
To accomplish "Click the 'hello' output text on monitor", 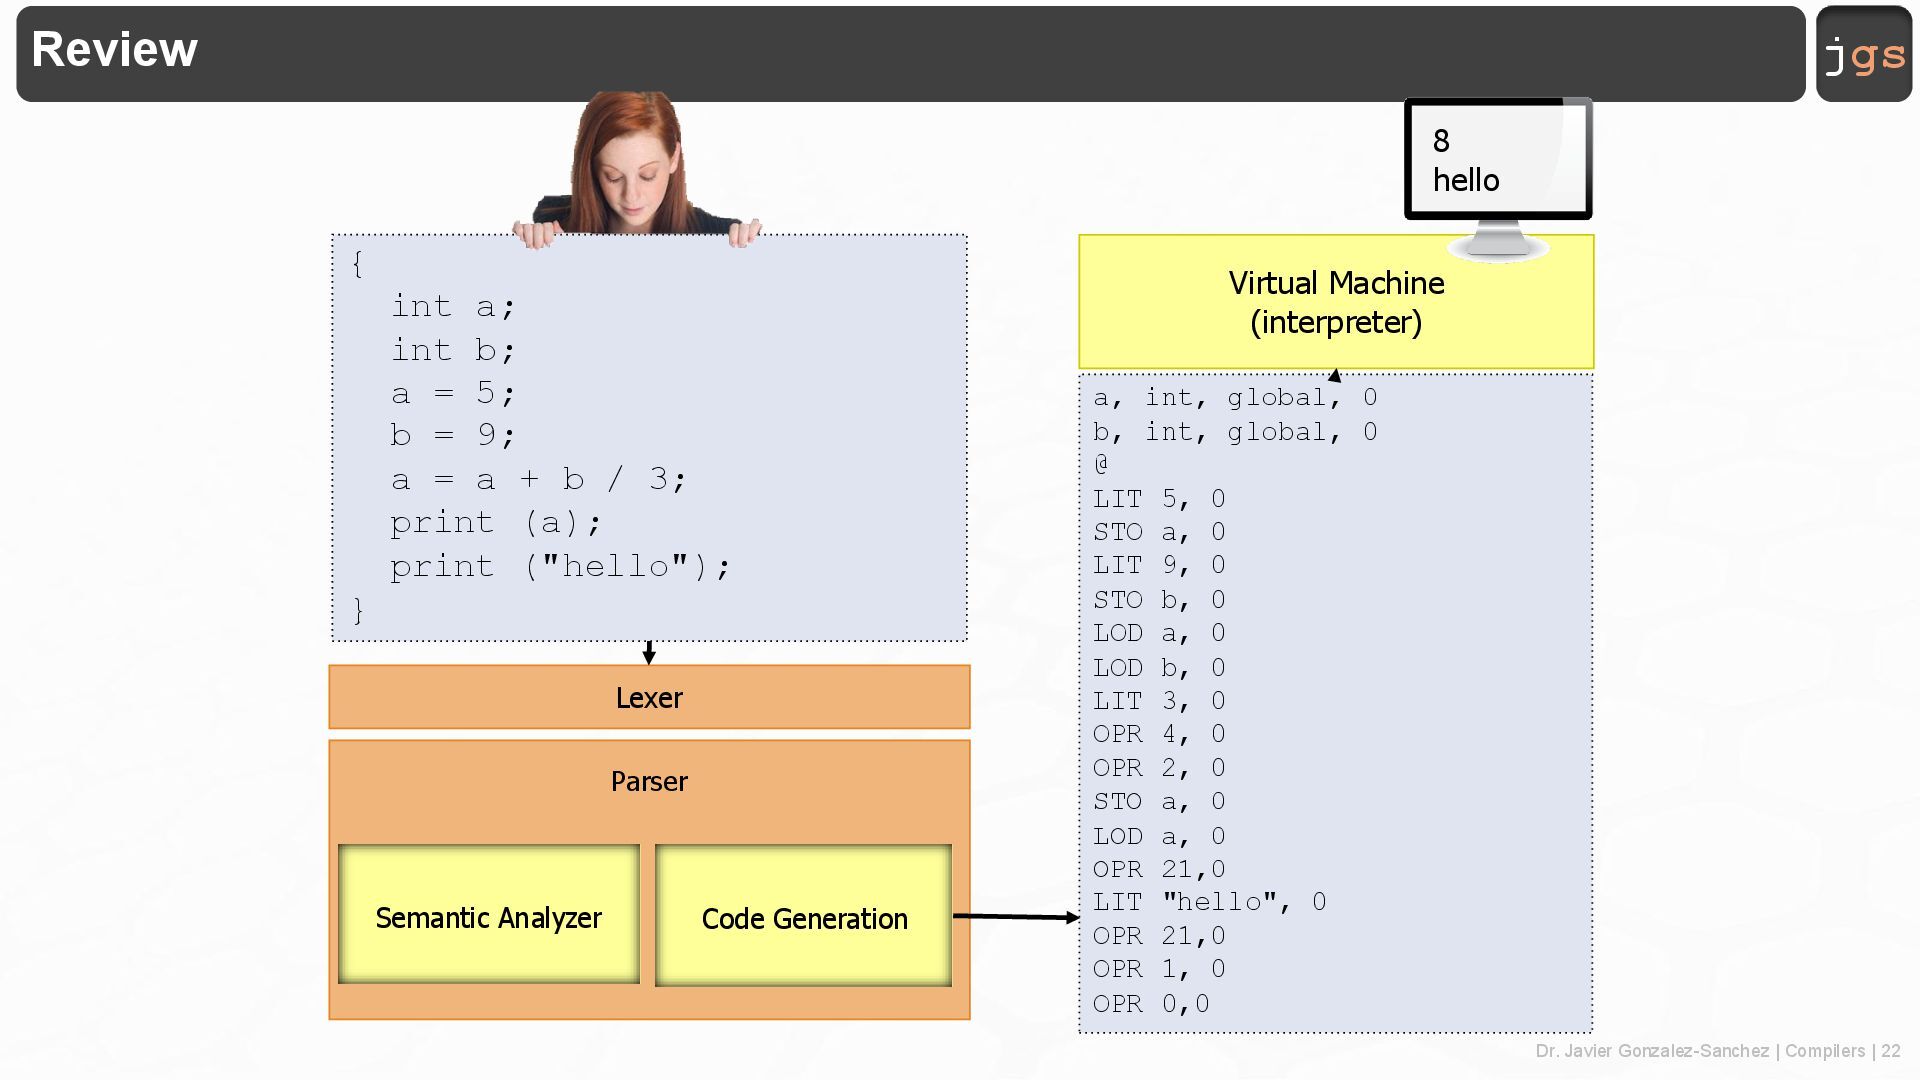I will coord(1466,181).
